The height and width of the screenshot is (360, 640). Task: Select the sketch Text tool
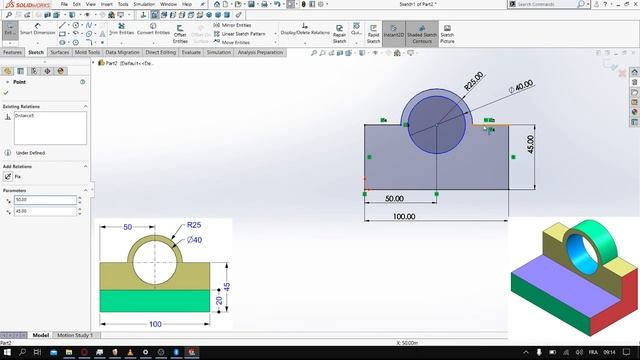102,34
